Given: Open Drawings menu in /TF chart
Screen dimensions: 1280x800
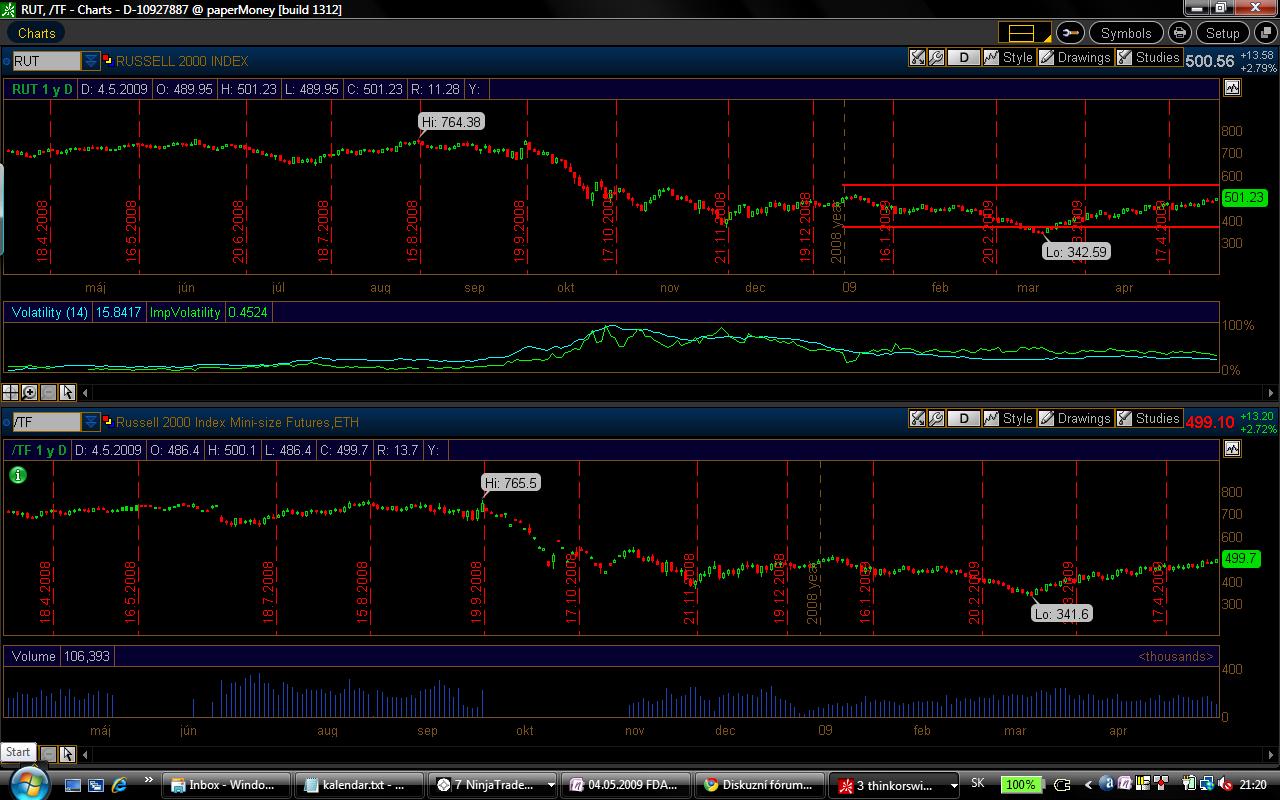Looking at the screenshot, I should 1075,419.
